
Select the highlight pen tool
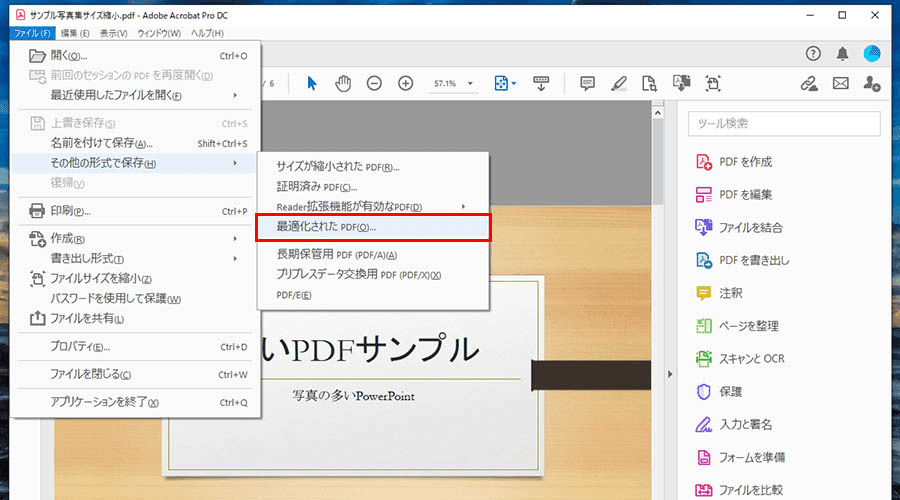[x=618, y=84]
